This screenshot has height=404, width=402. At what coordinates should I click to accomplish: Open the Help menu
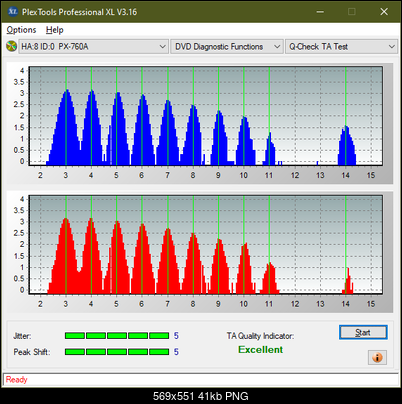click(x=55, y=30)
